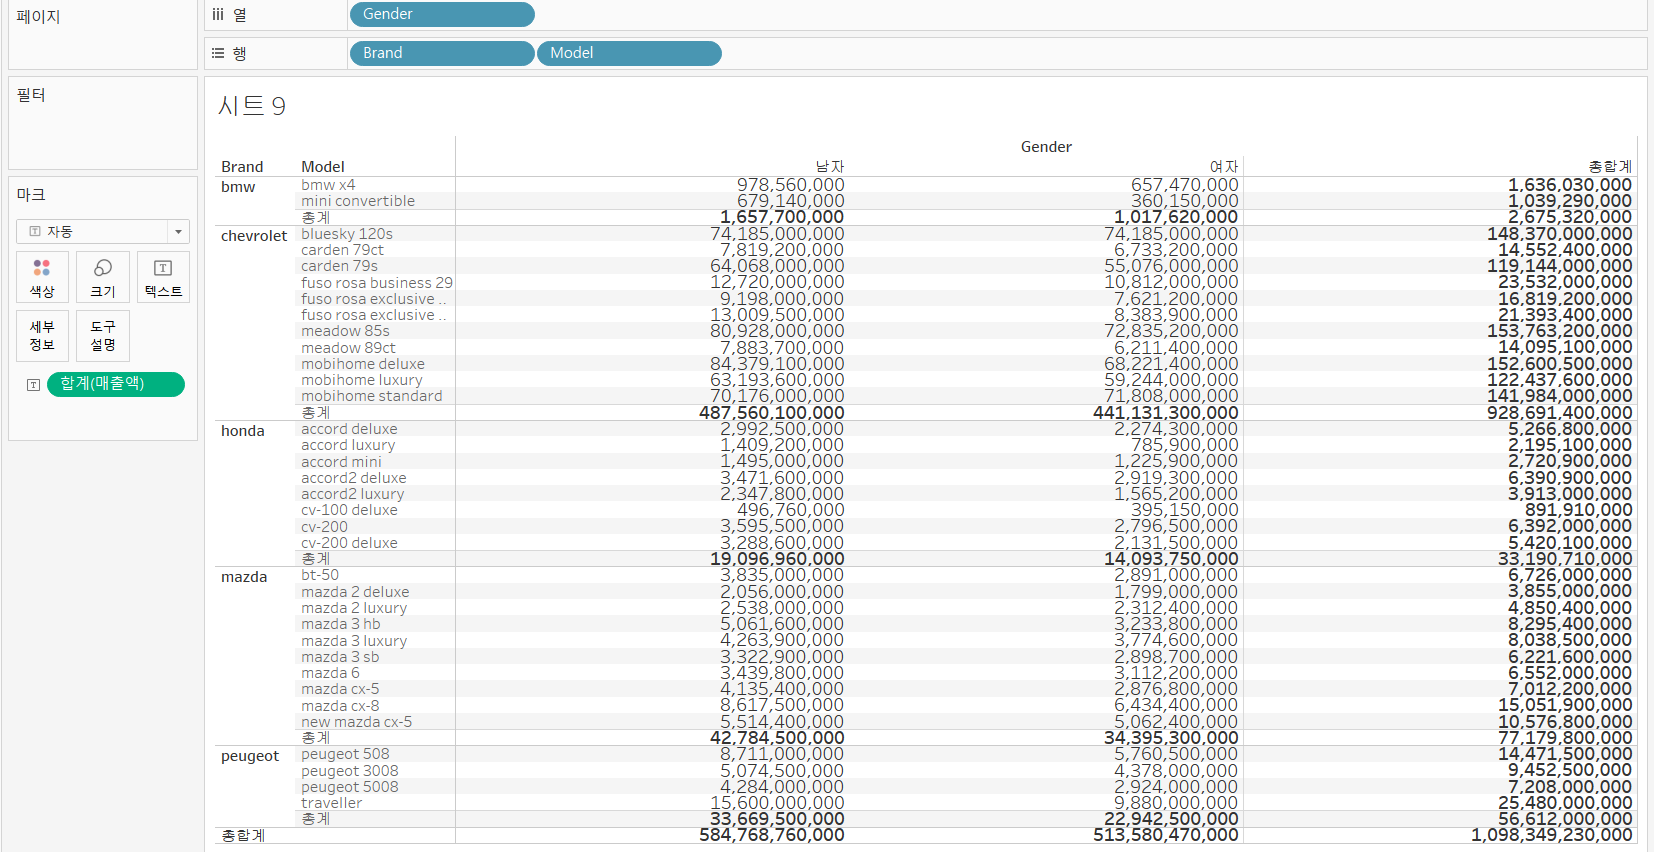Select the new mazda cx-5 model label

point(356,722)
